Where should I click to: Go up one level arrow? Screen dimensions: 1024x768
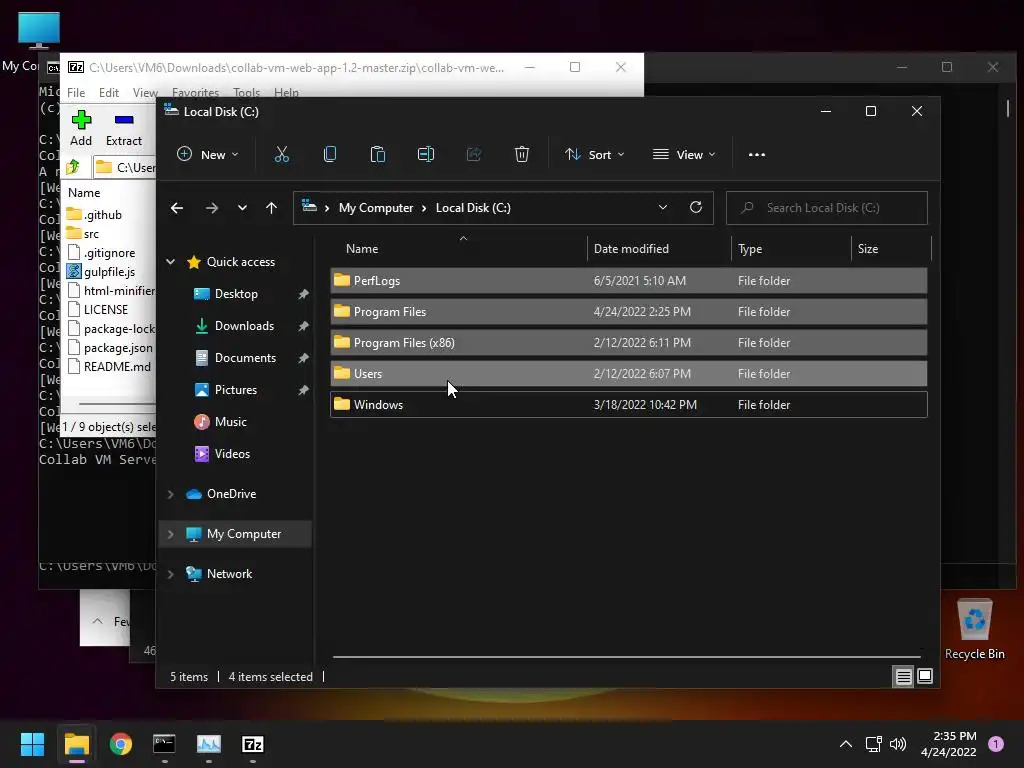[271, 208]
